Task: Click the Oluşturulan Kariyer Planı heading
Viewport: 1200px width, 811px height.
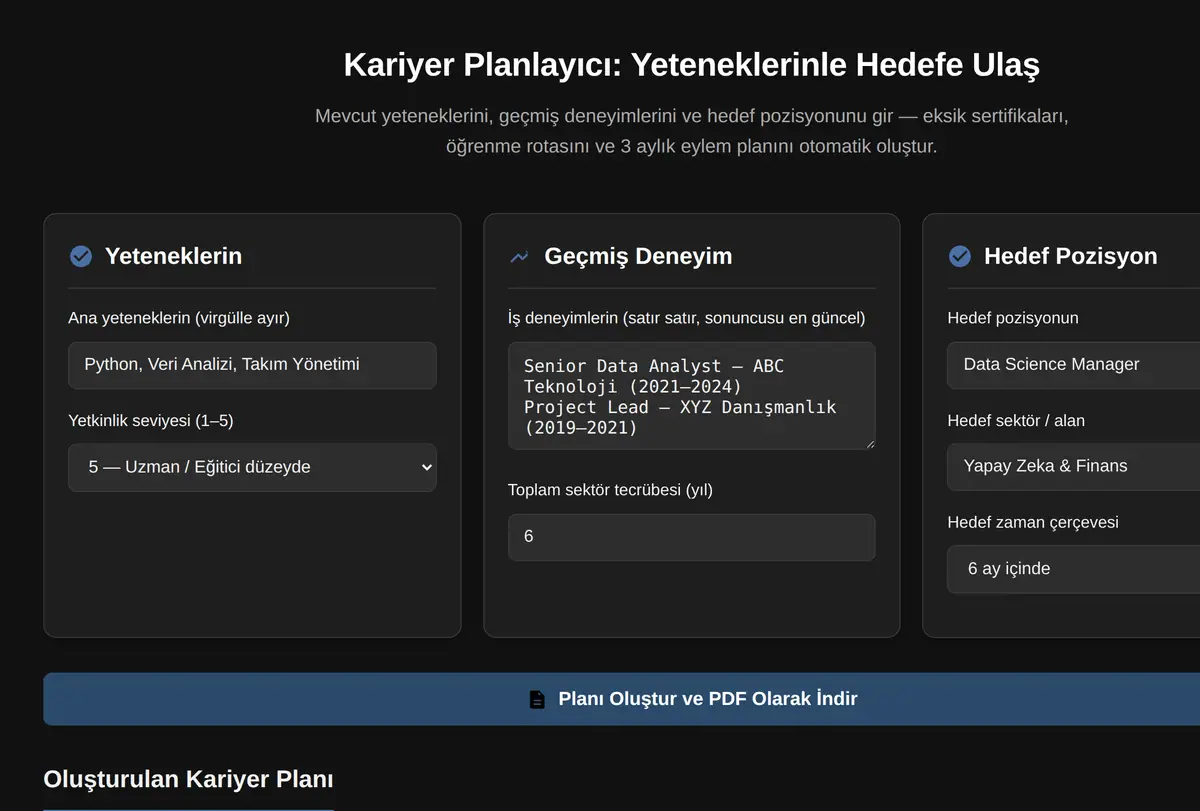Action: coord(188,779)
